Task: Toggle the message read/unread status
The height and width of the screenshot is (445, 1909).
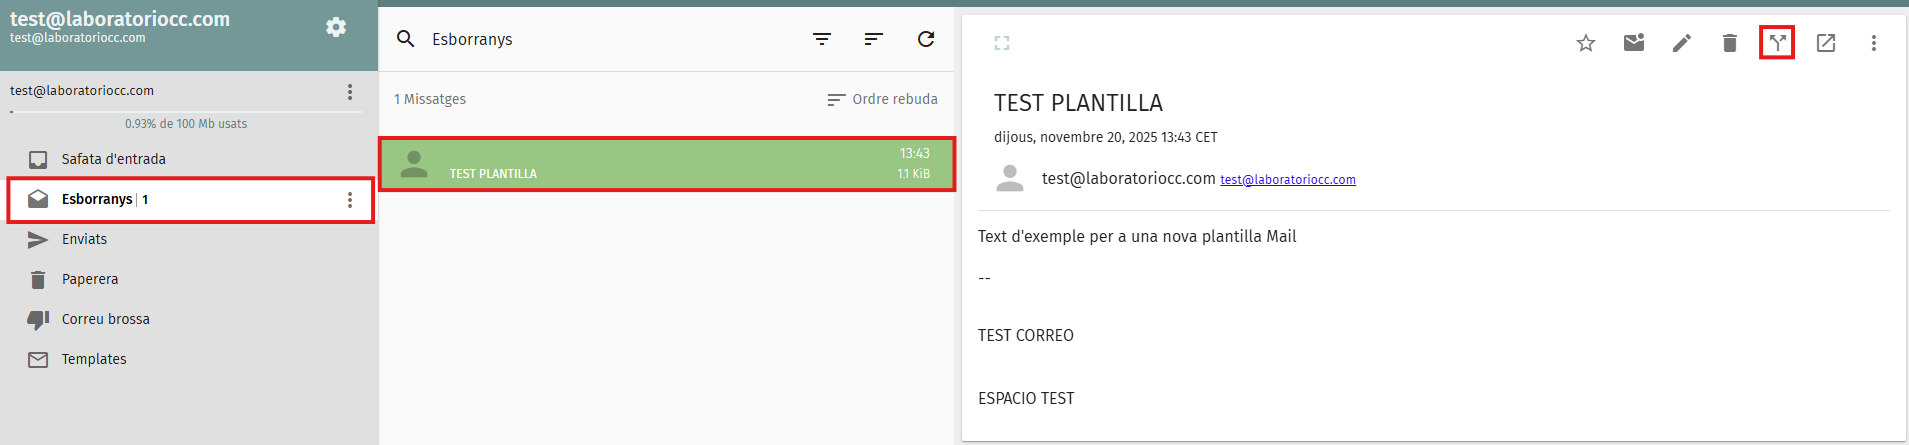Action: (x=1634, y=43)
